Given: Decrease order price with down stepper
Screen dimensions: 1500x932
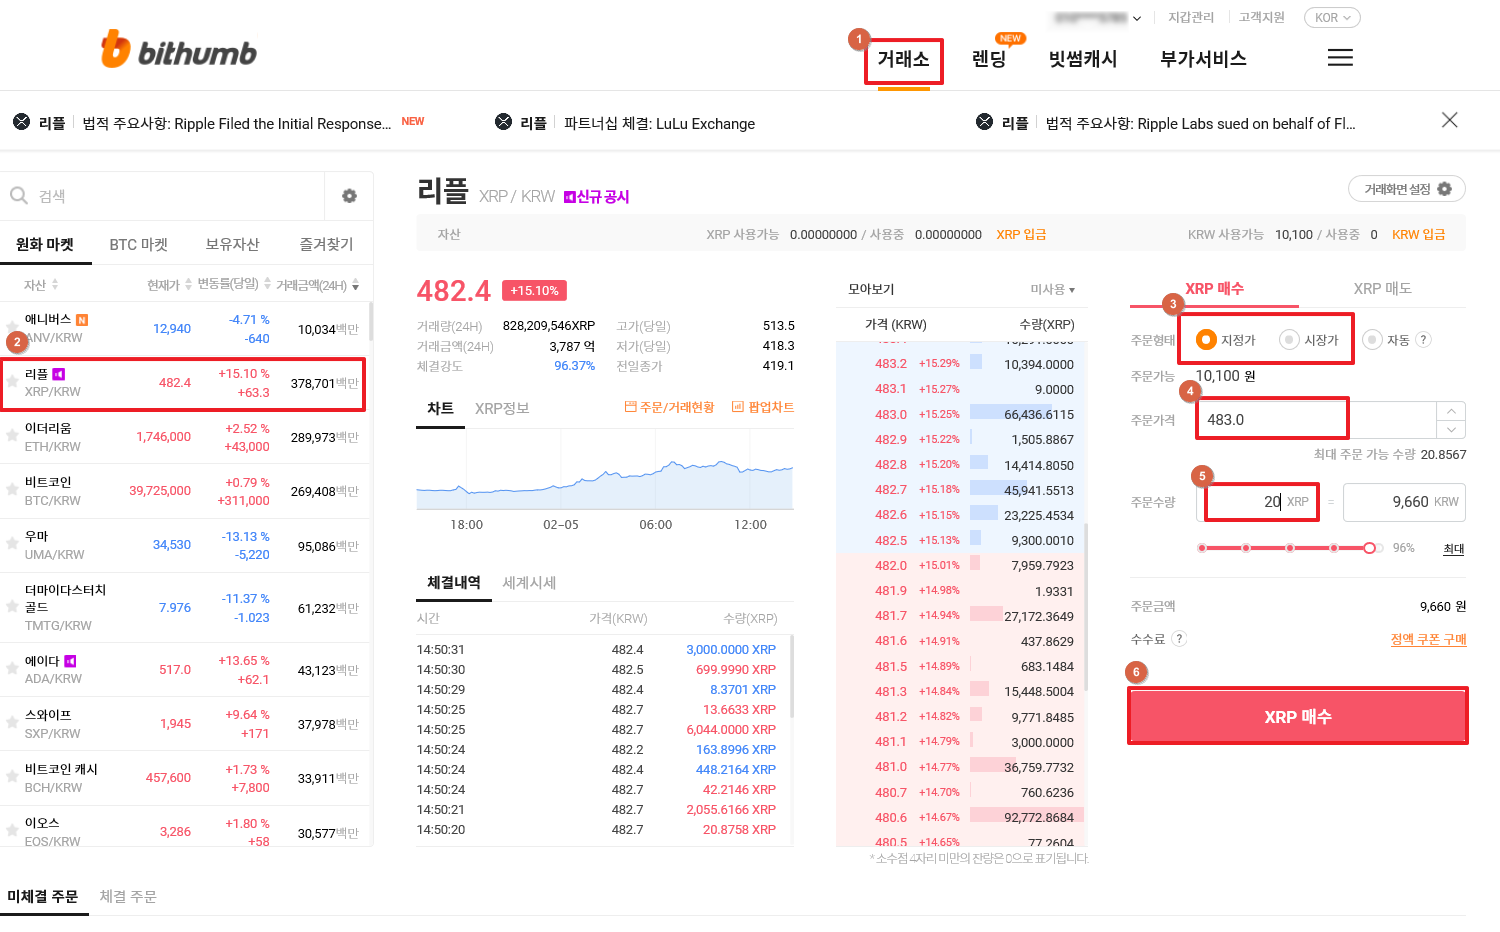Looking at the screenshot, I should click(1452, 429).
